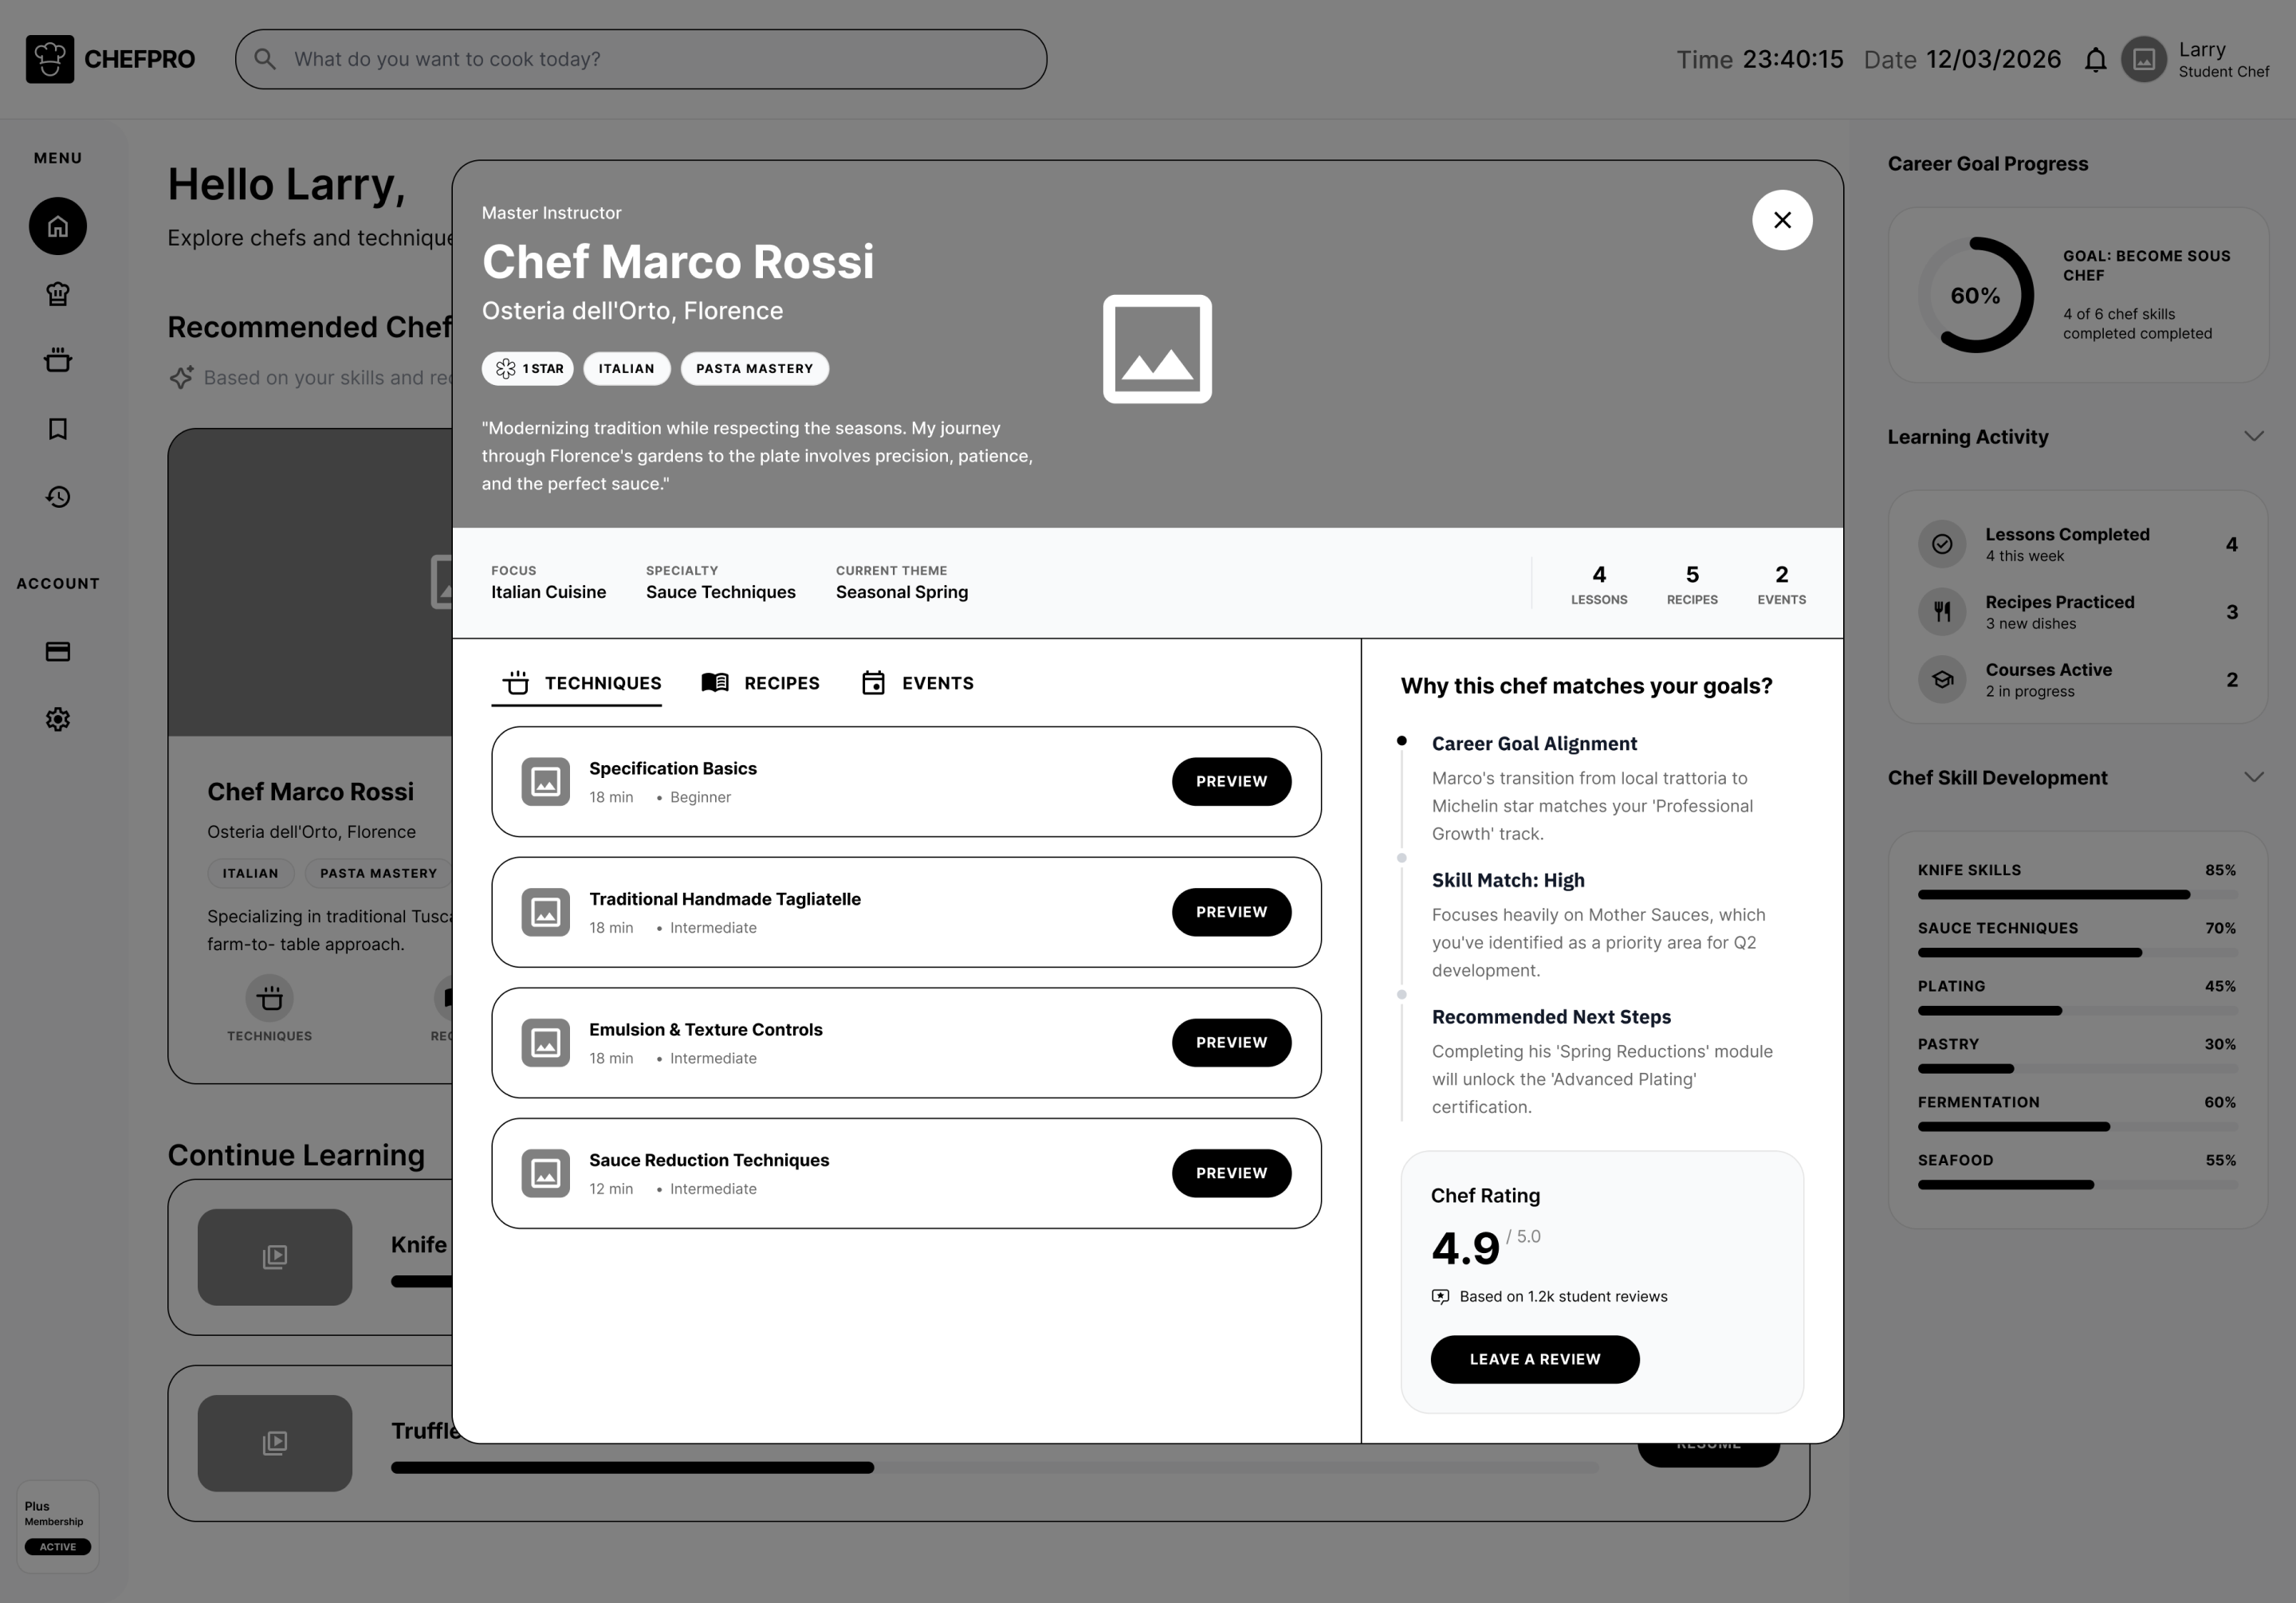Open the billing card icon under Account
The width and height of the screenshot is (2296, 1603).
coord(58,652)
